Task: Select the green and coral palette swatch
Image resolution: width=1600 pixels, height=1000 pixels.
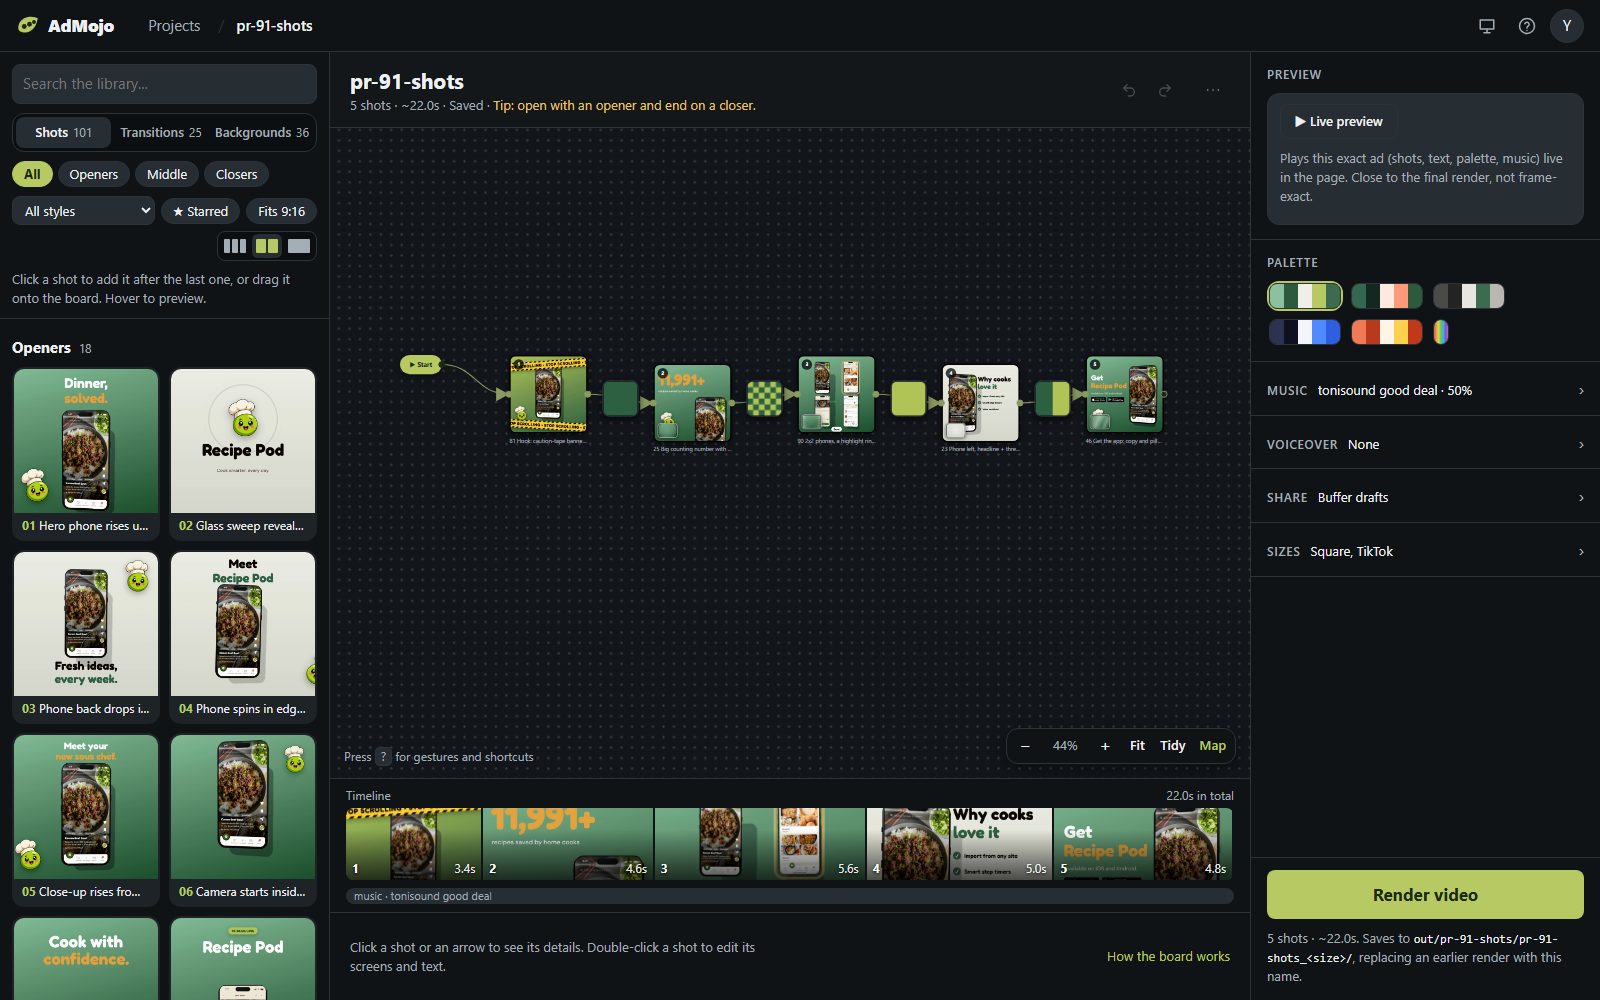Action: [x=1387, y=296]
